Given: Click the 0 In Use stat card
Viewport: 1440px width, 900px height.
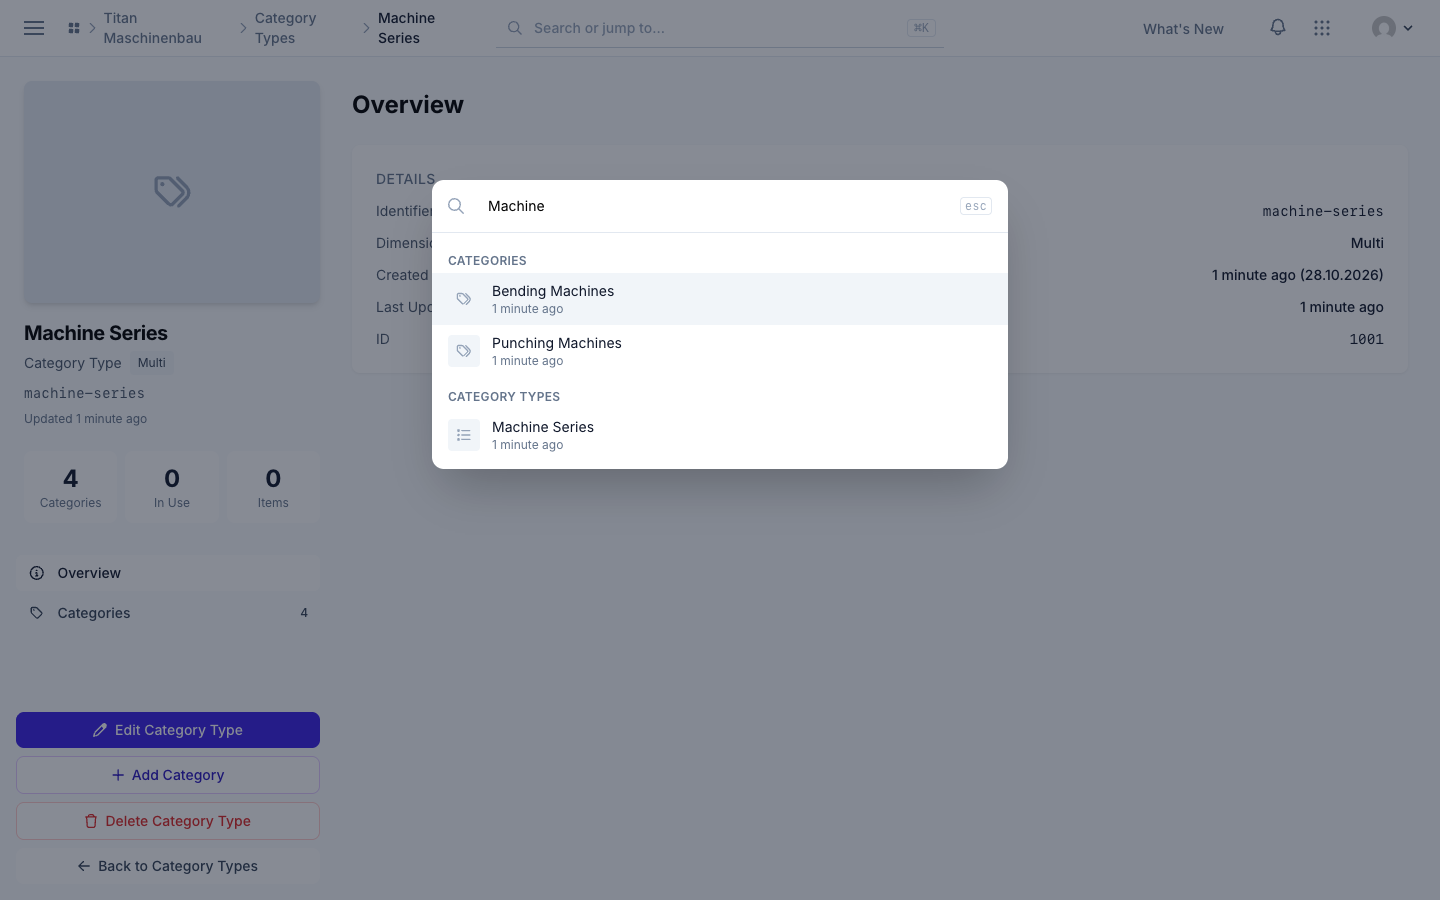Looking at the screenshot, I should pyautogui.click(x=172, y=488).
